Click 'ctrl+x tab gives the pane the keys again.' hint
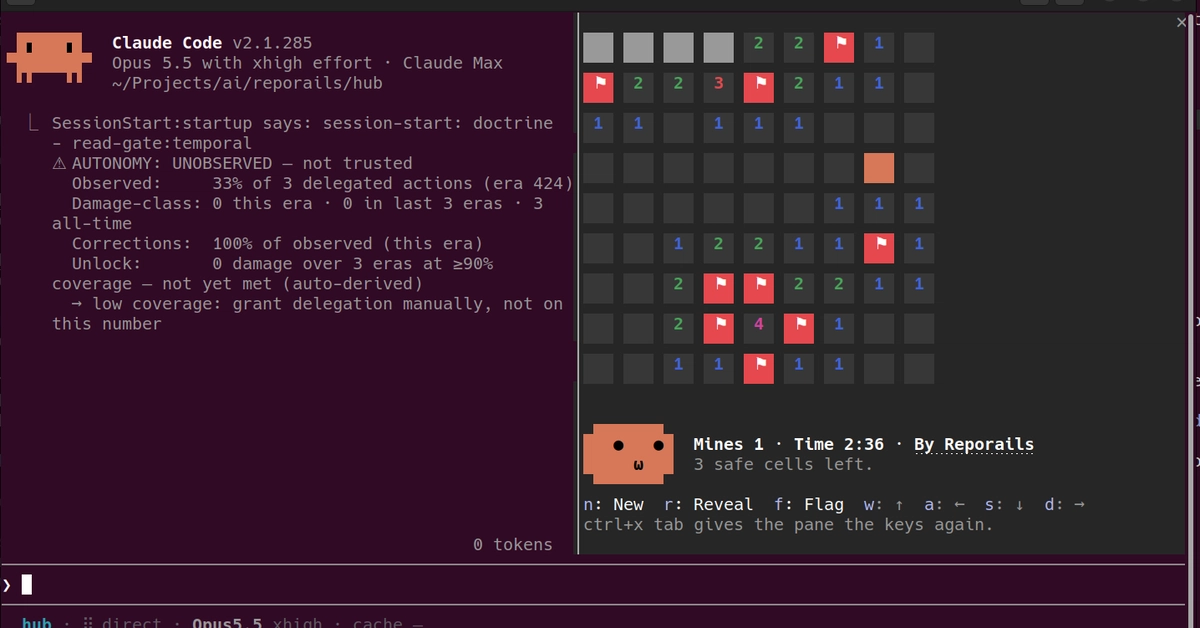This screenshot has height=628, width=1200. point(789,524)
